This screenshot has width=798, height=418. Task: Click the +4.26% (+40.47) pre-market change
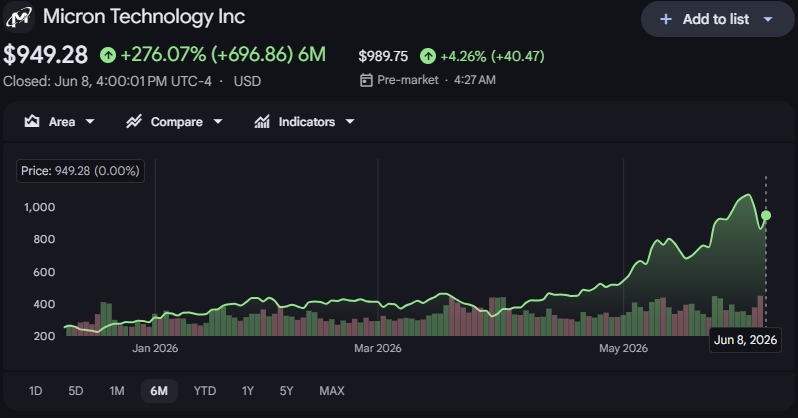(492, 56)
